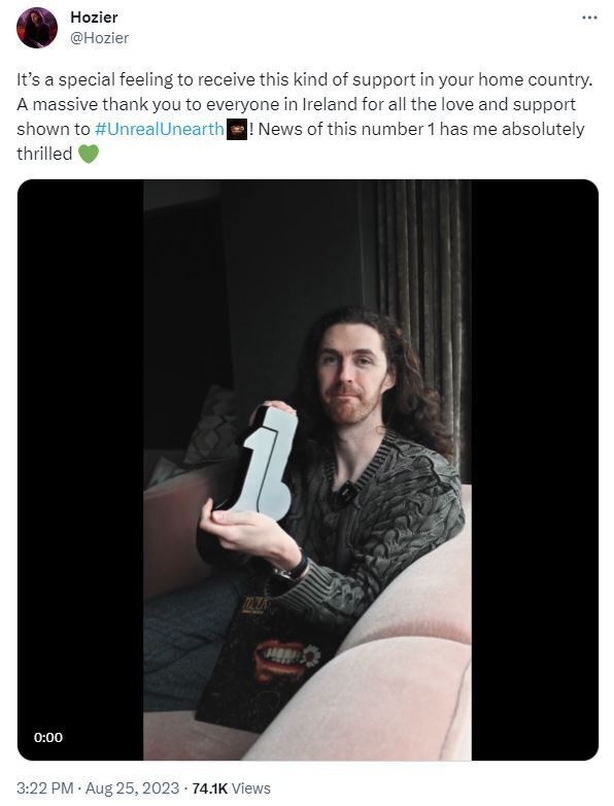
Task: View the 74.1K Views analytics
Action: 231,788
